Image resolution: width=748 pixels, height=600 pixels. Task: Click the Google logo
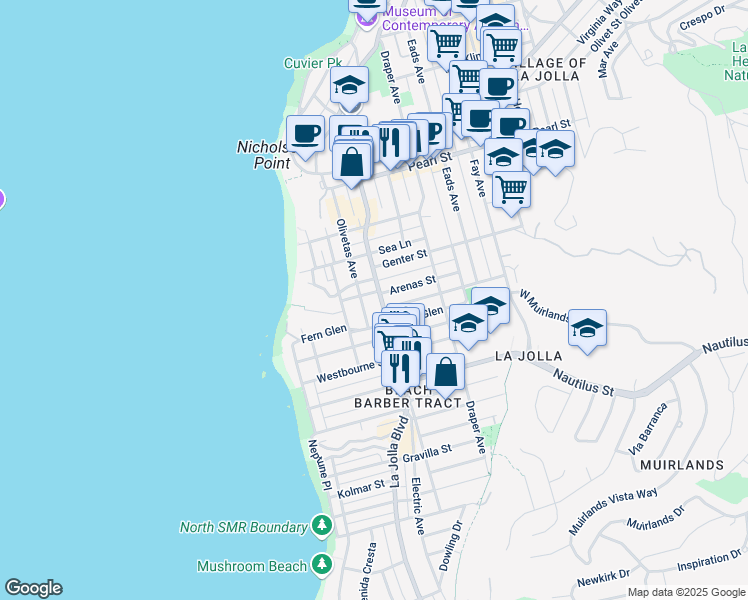pos(33,588)
